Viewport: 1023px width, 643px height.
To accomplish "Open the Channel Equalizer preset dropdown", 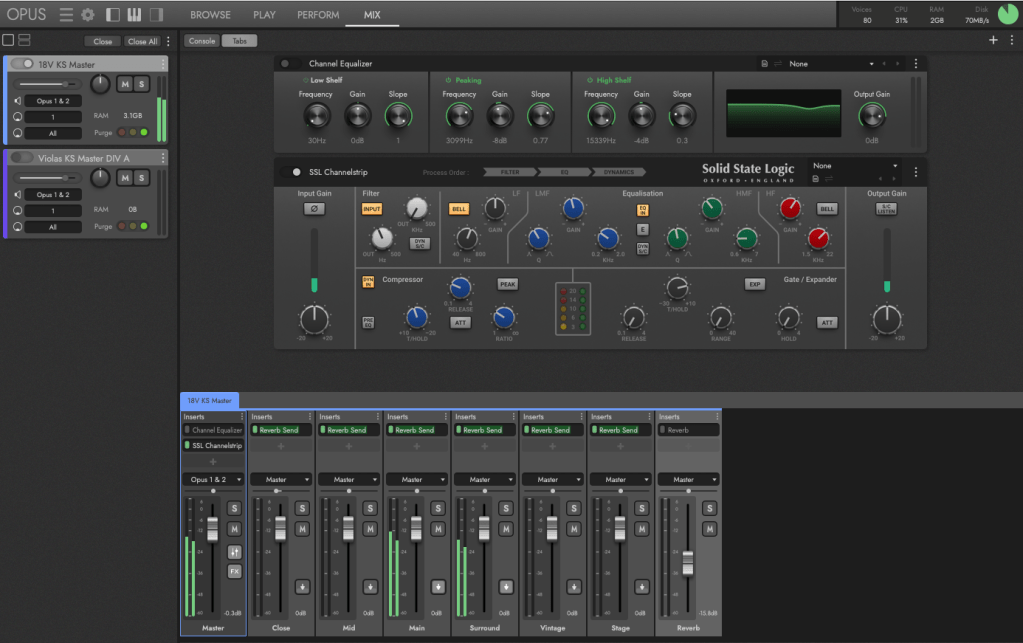I will coord(830,64).
